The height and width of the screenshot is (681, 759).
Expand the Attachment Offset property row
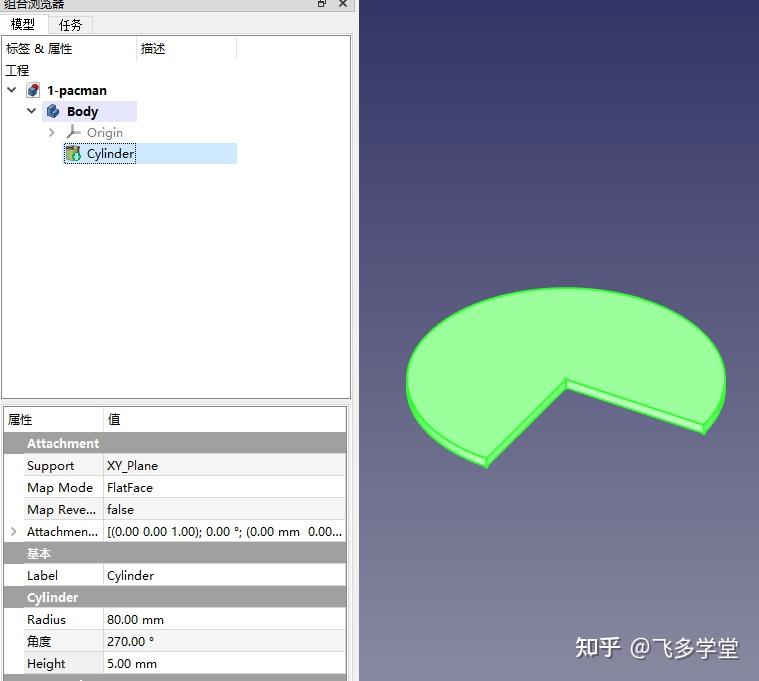(14, 531)
